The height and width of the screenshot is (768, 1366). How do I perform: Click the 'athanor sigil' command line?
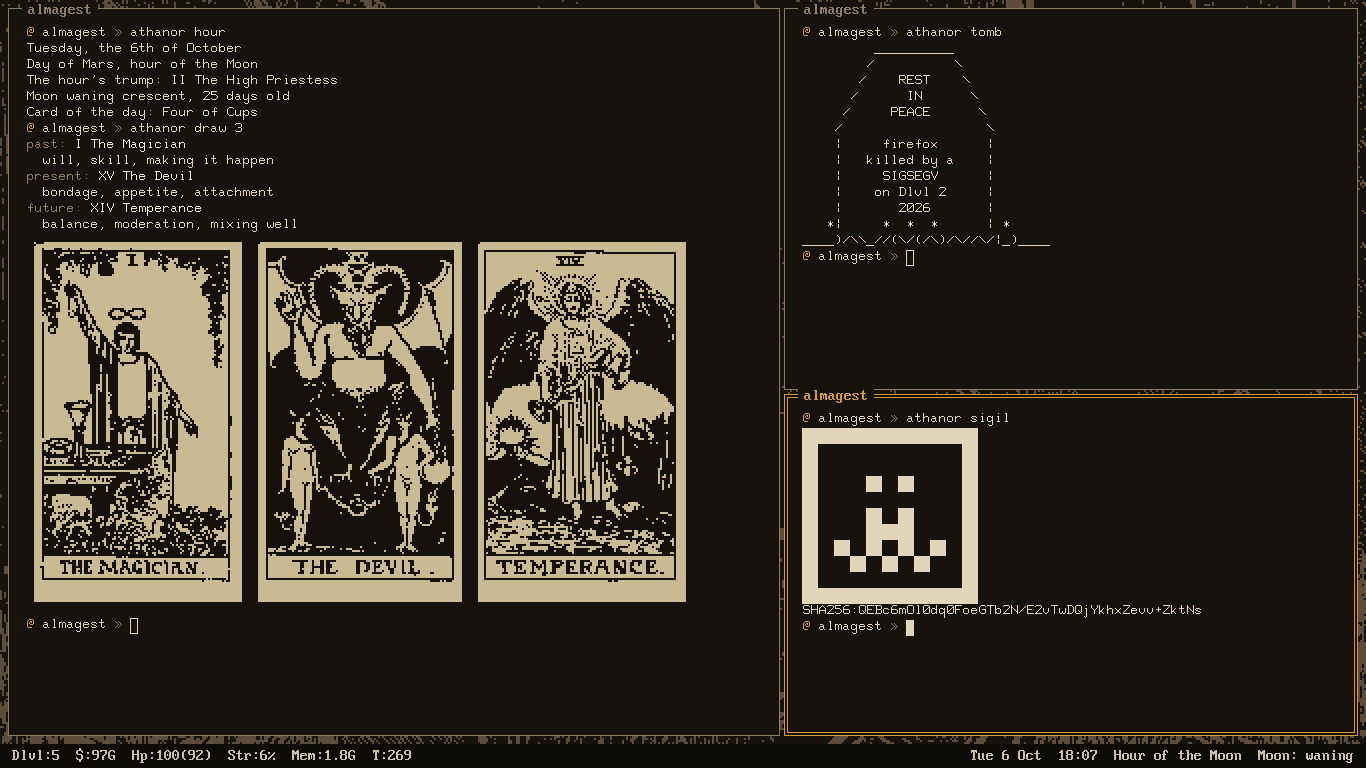tap(906, 418)
